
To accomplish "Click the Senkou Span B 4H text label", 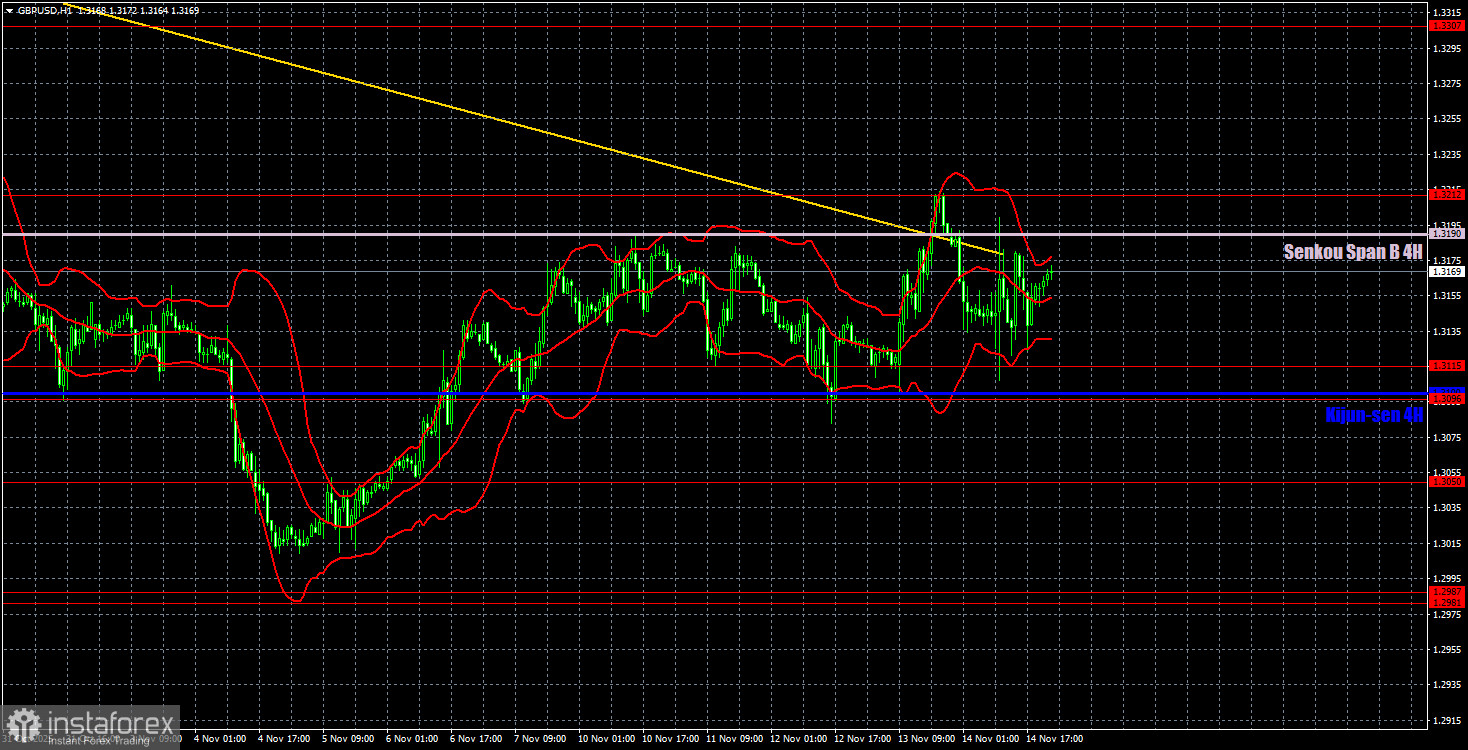I will [1350, 252].
